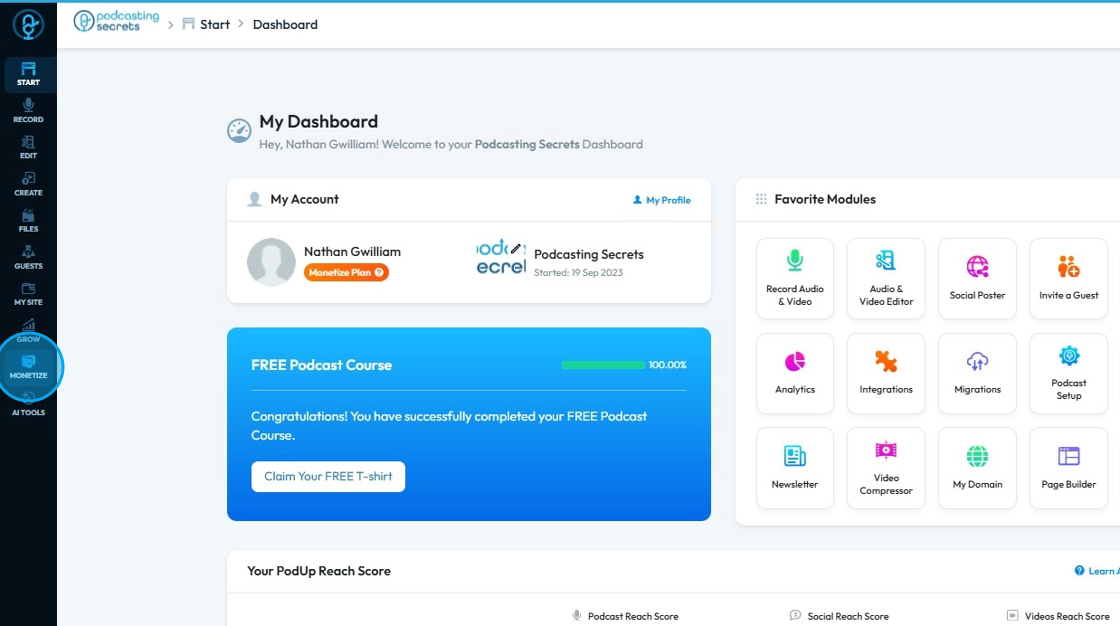The image size is (1120, 626).
Task: Click the My Account heading
Action: [304, 199]
